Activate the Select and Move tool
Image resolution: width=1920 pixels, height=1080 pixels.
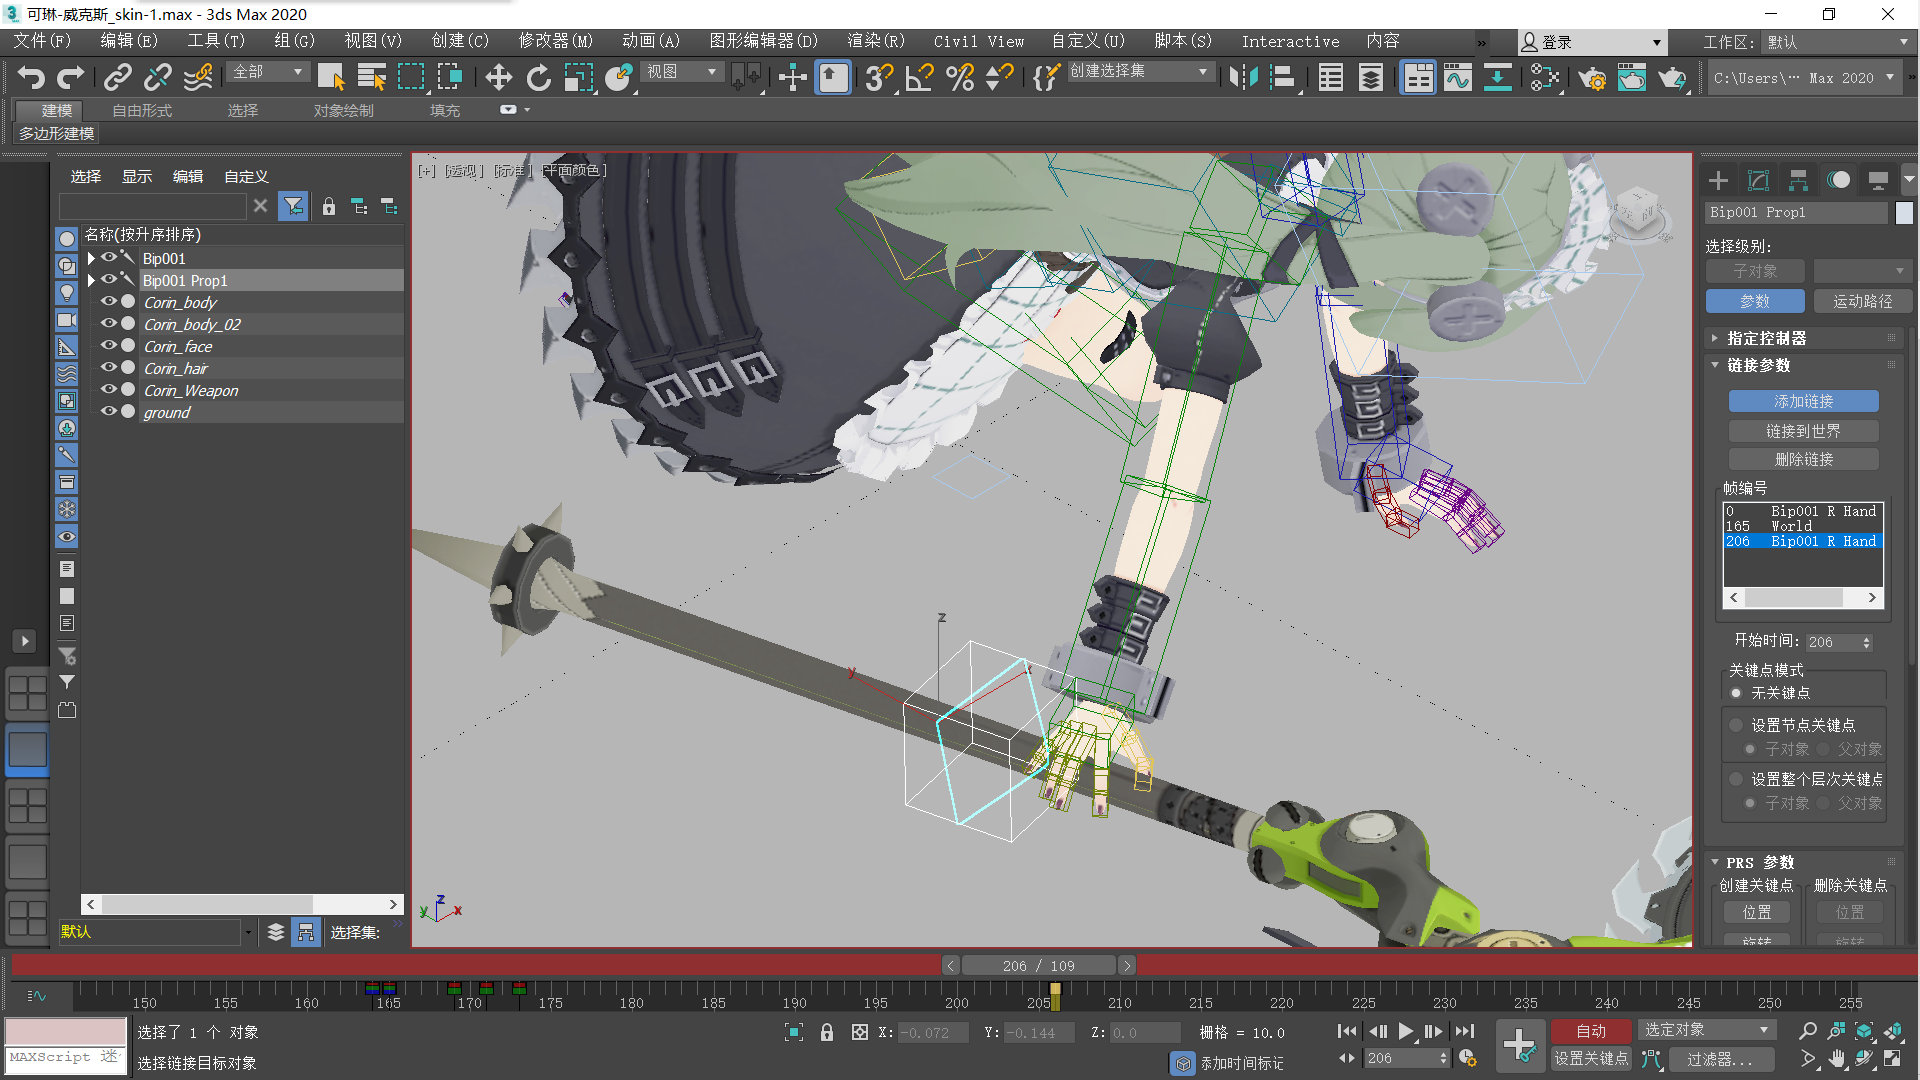pyautogui.click(x=498, y=77)
